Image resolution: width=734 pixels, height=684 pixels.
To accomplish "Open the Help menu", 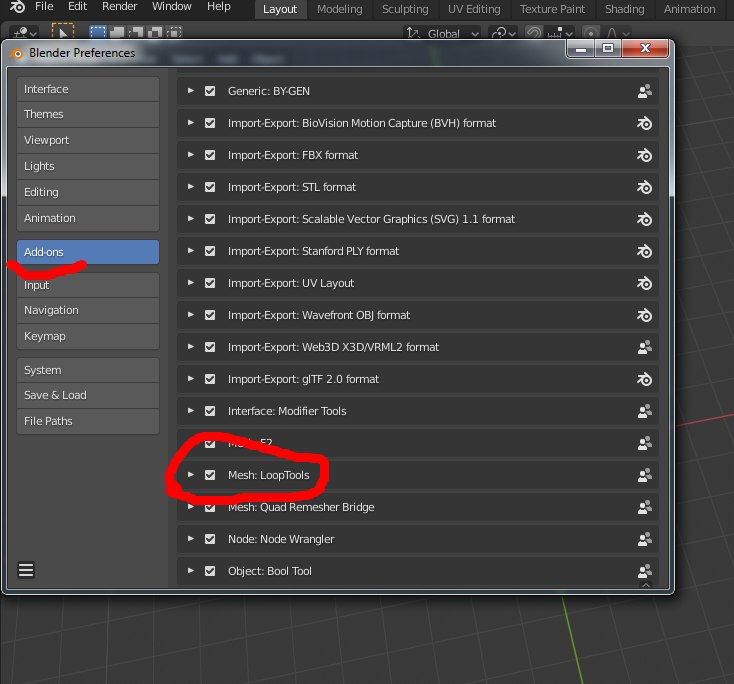I will coord(219,7).
